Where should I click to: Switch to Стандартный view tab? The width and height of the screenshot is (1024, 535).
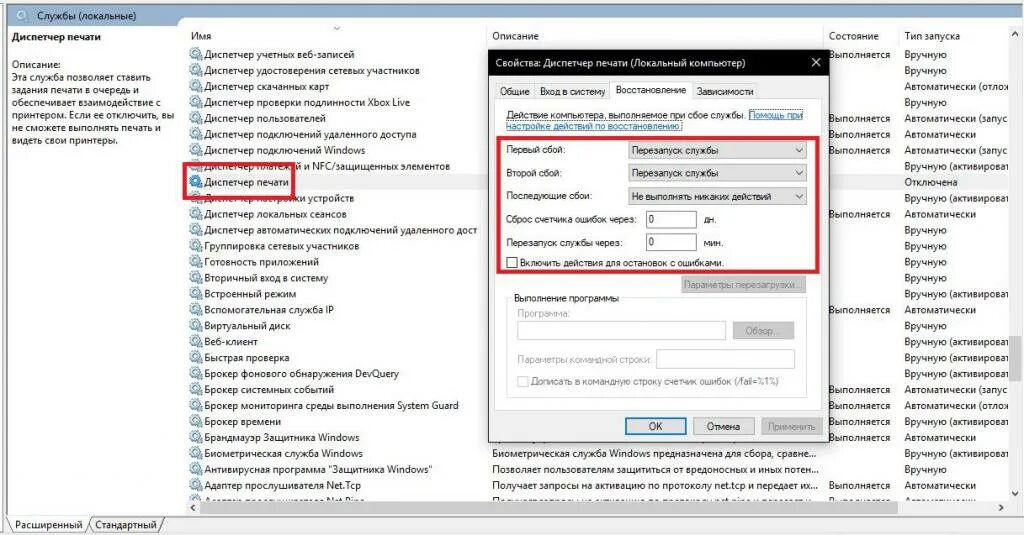[x=125, y=525]
